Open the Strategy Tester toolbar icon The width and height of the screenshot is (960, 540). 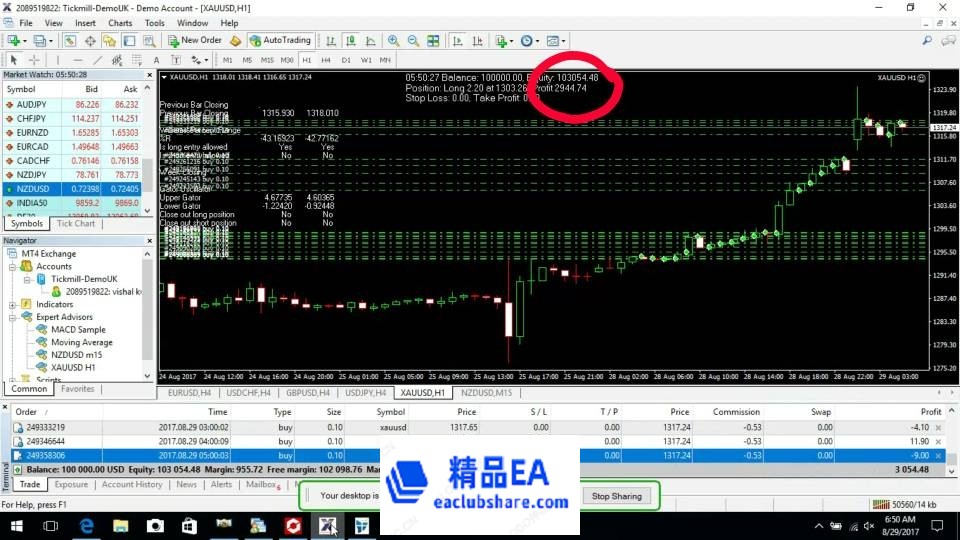pyautogui.click(x=149, y=40)
